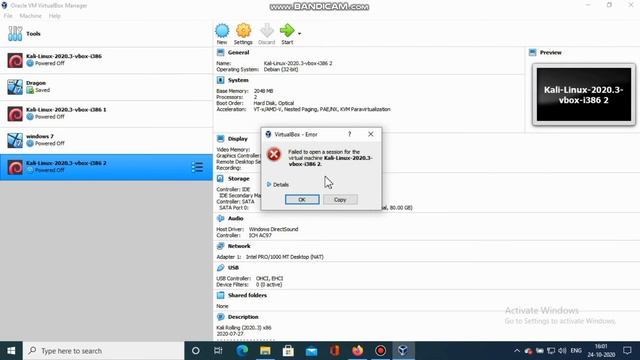The width and height of the screenshot is (640, 360).
Task: Click the taskbar search box
Action: pyautogui.click(x=104, y=351)
